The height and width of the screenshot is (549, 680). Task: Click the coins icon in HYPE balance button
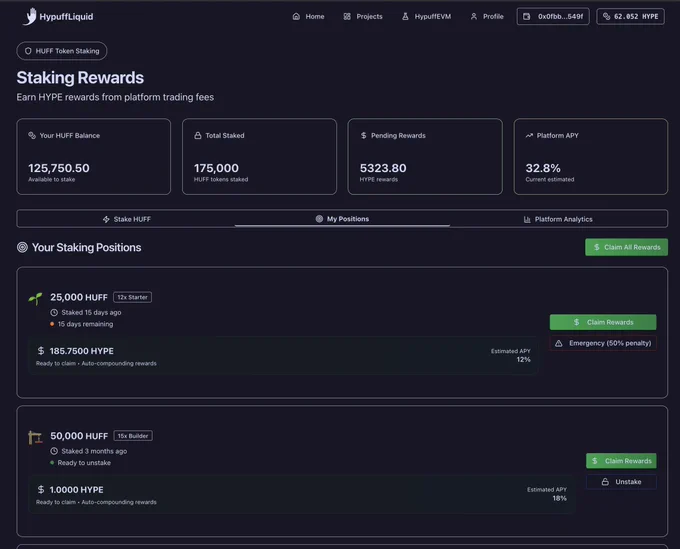tap(606, 16)
